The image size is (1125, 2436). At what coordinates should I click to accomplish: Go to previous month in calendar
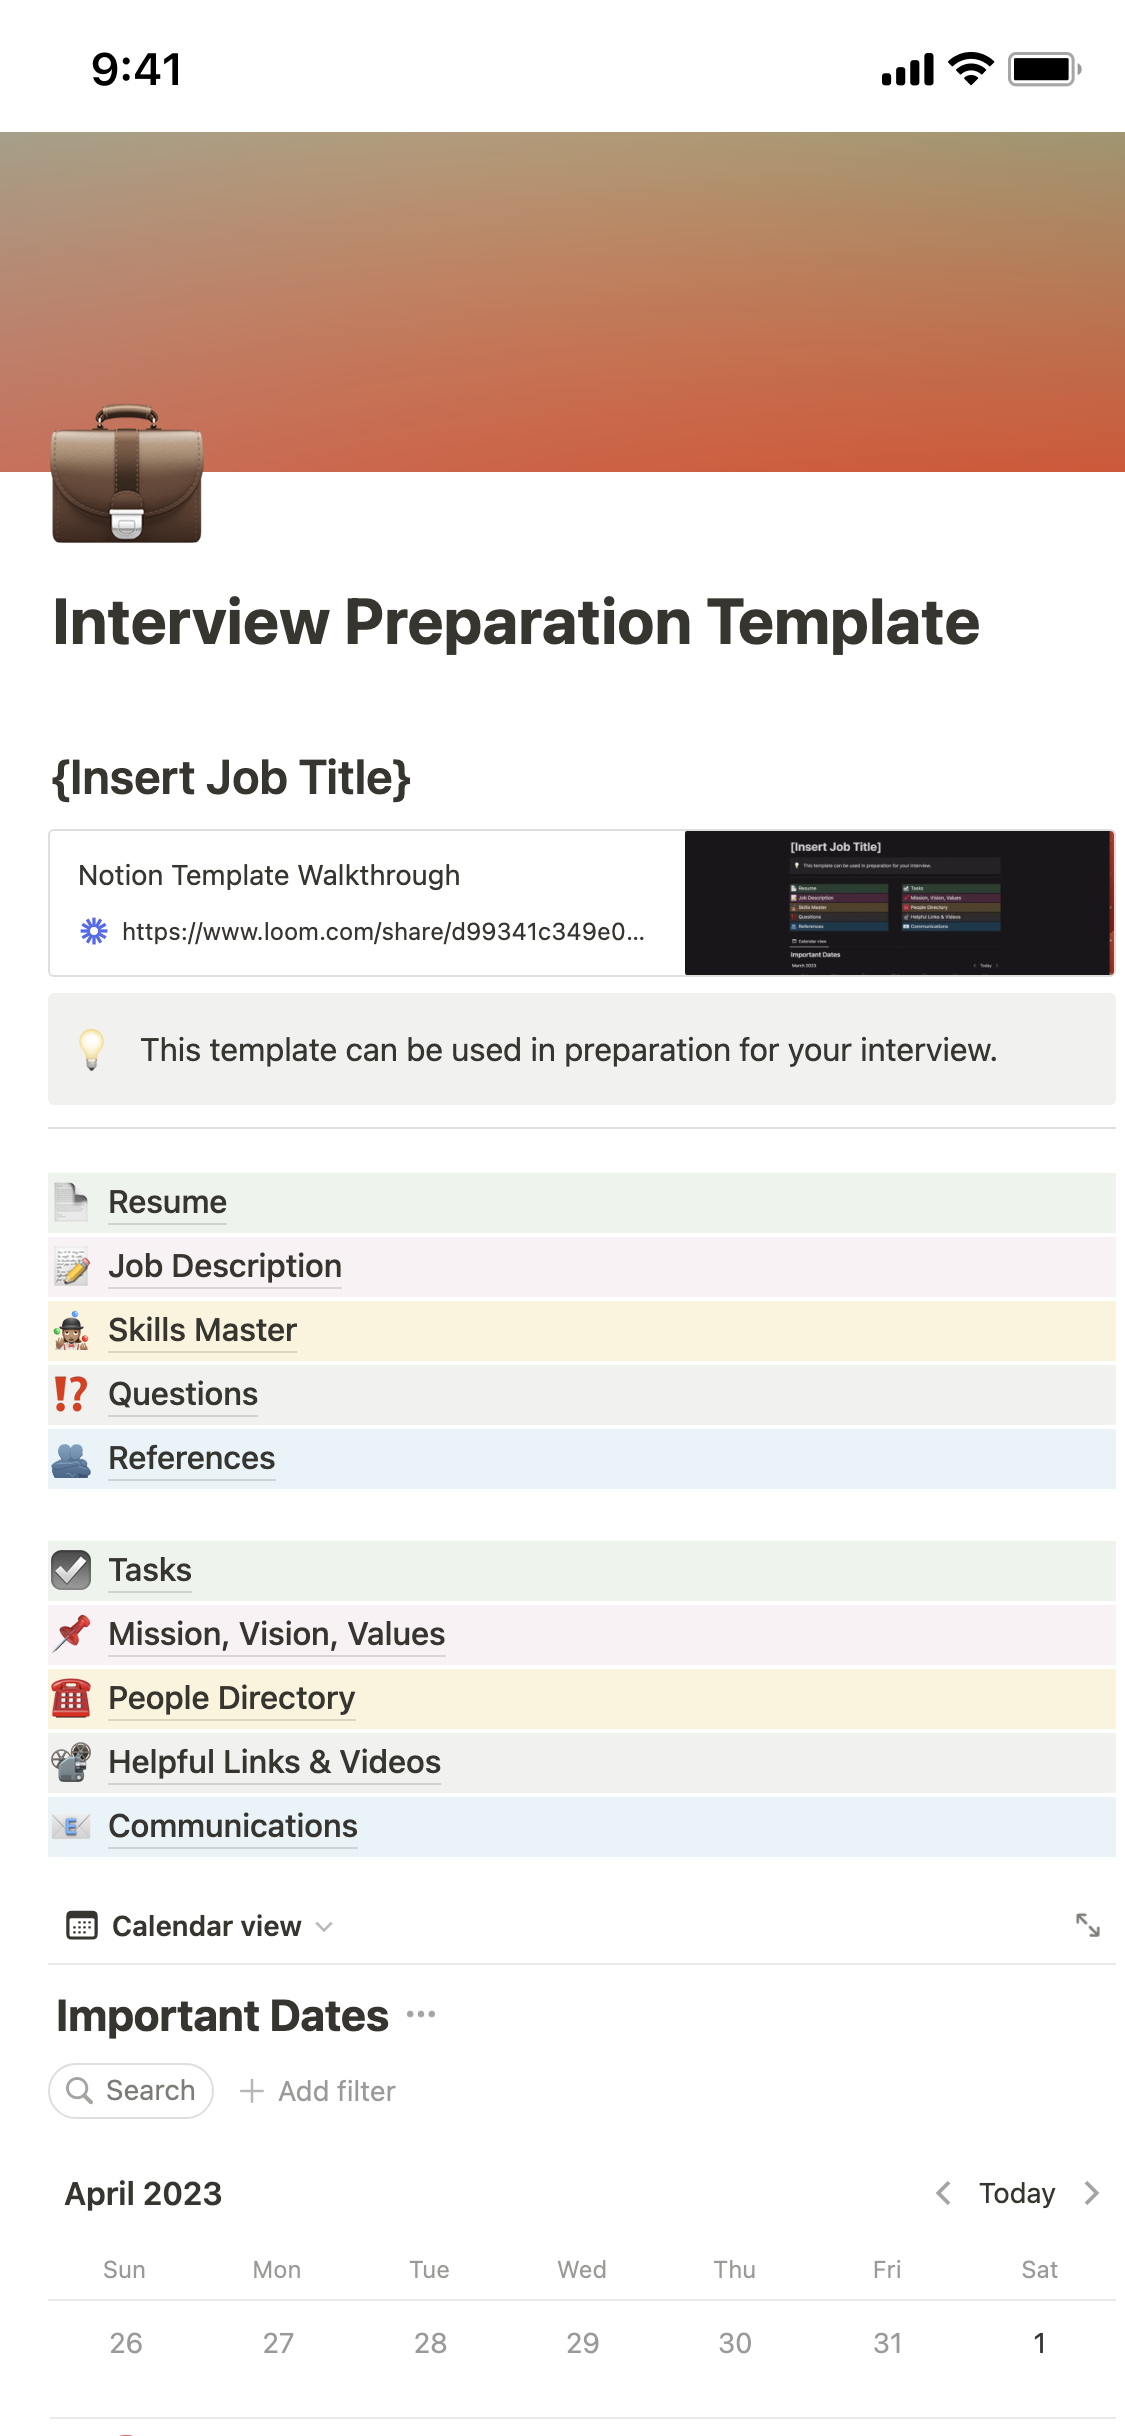(x=943, y=2193)
